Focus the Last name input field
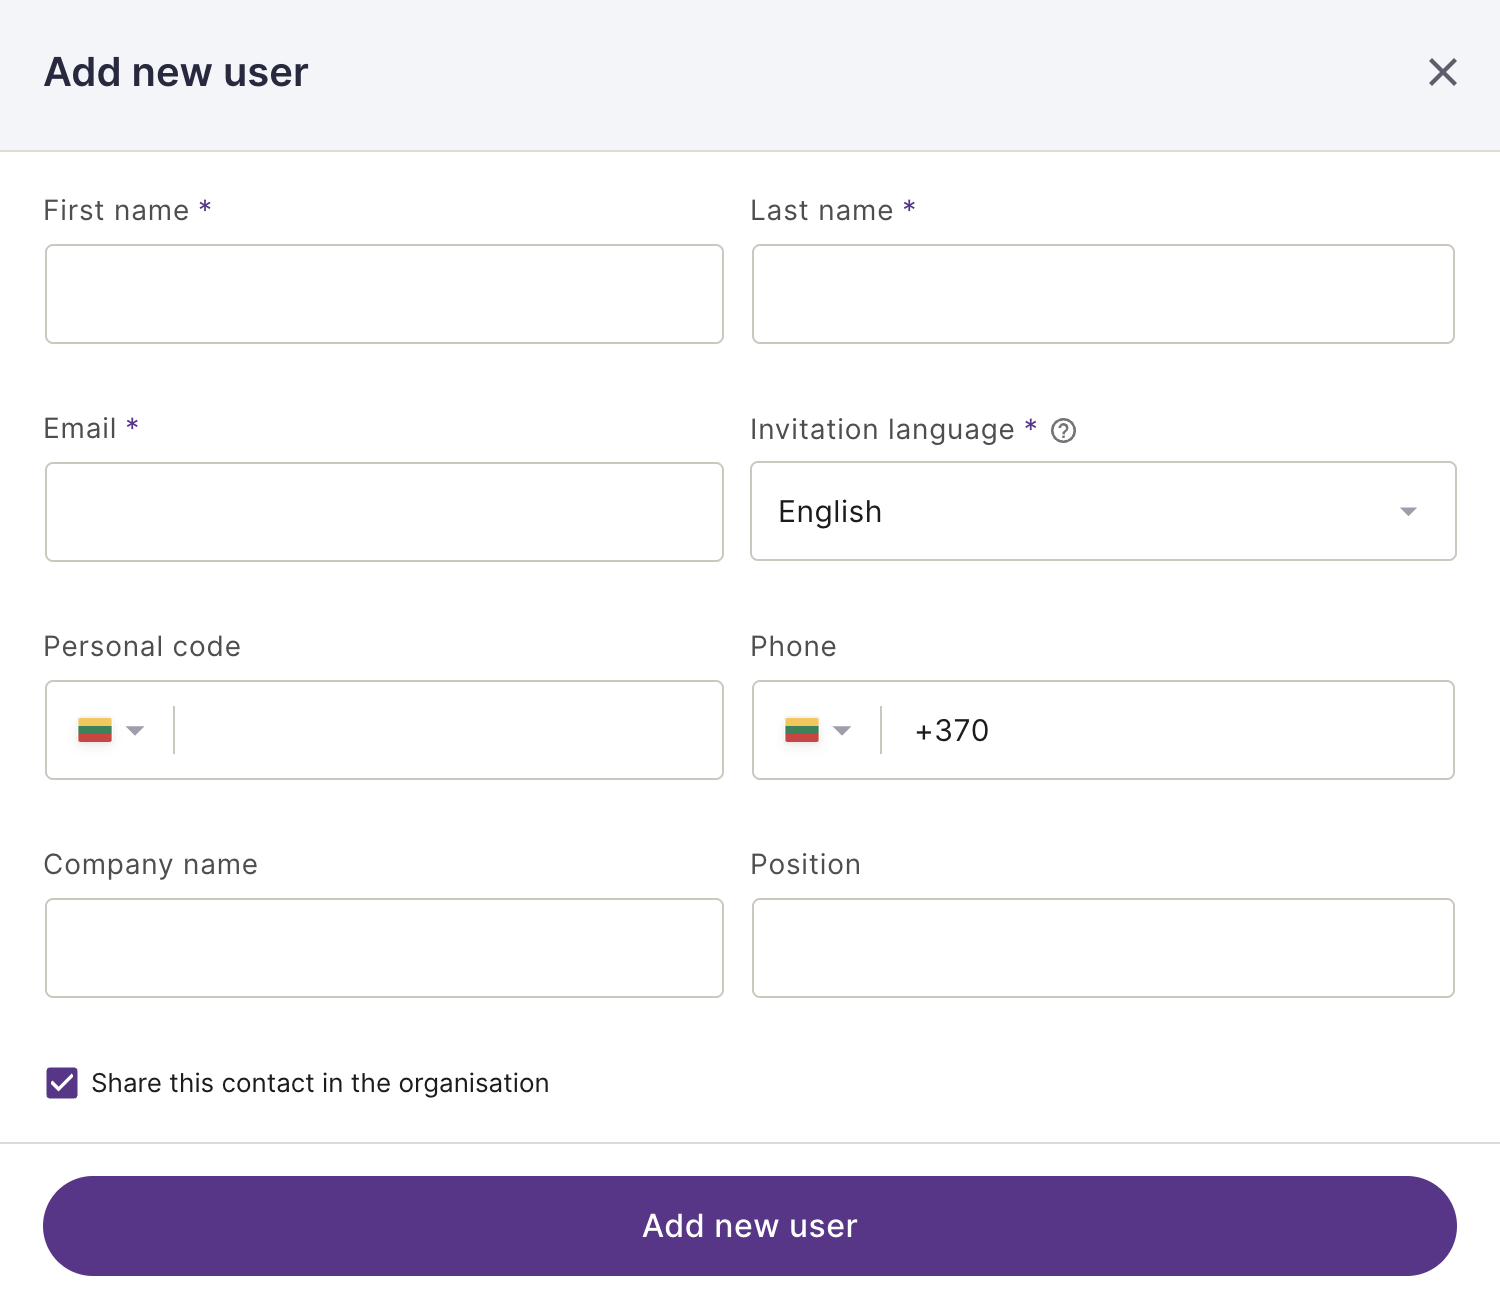The image size is (1500, 1302). pyautogui.click(x=1103, y=294)
